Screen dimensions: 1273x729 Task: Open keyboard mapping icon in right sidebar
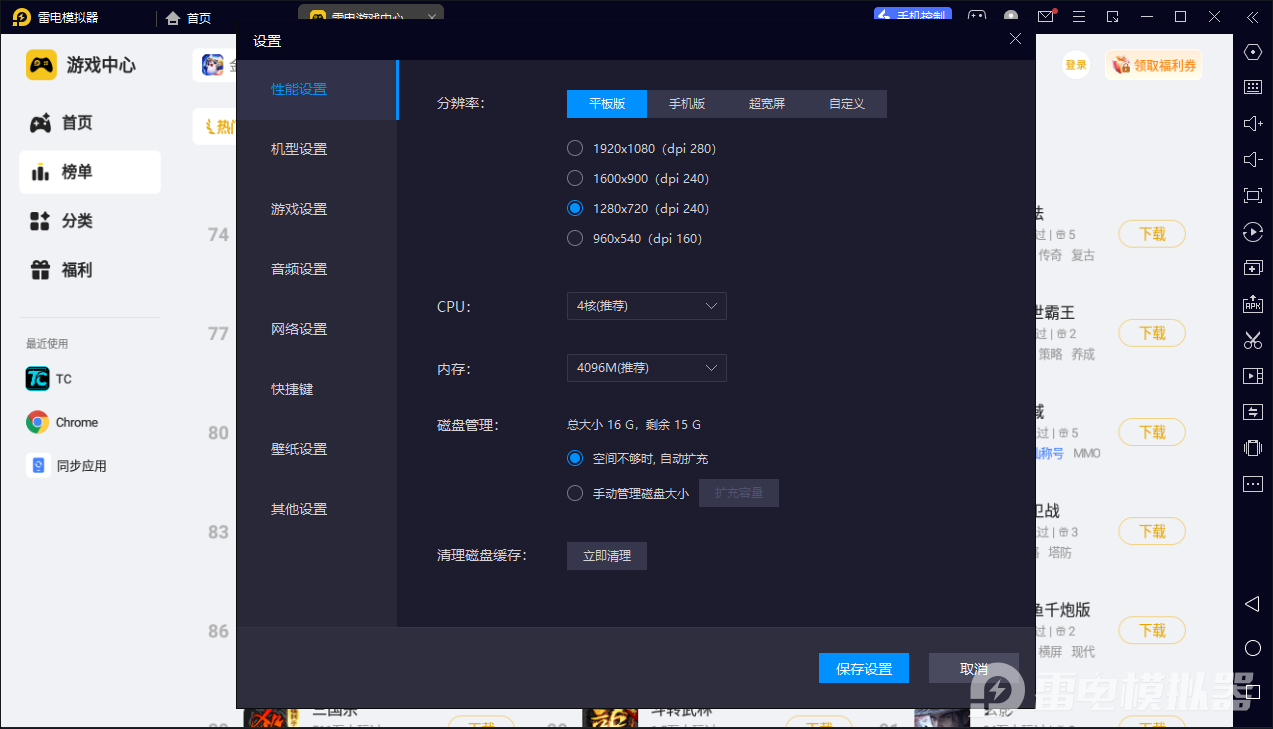click(1253, 87)
